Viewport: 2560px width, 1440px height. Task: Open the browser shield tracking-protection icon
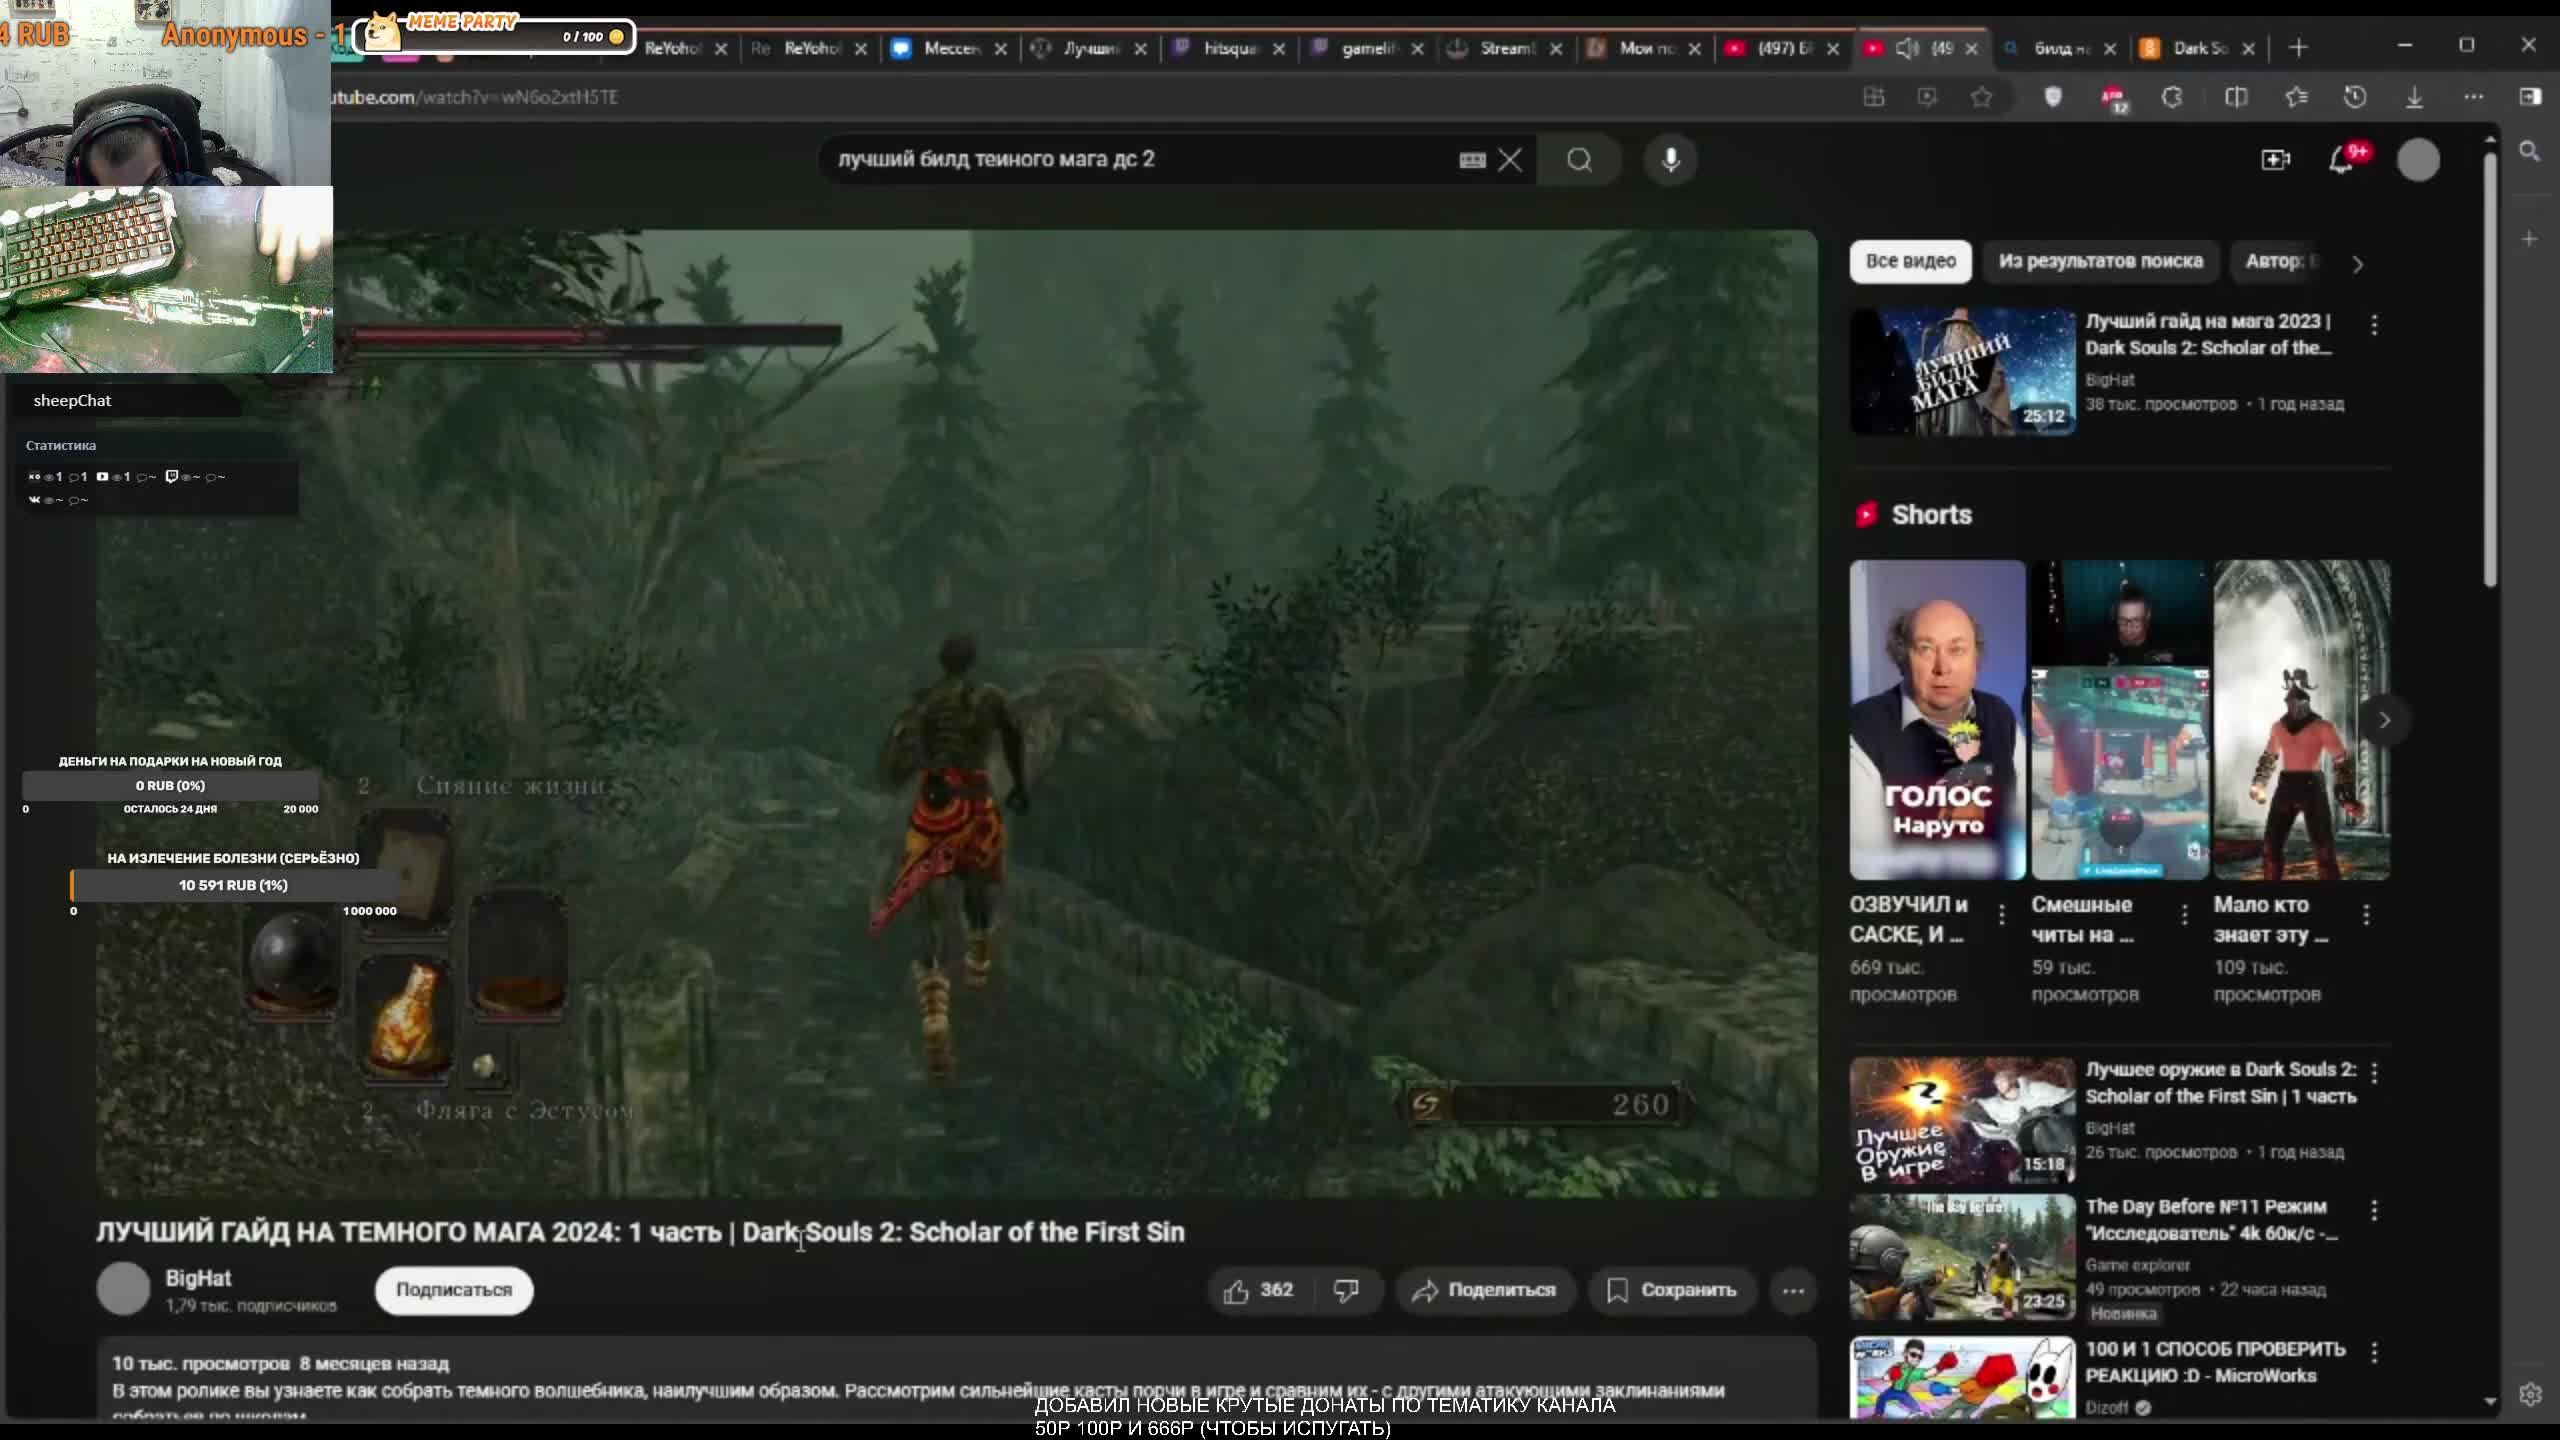pyautogui.click(x=2053, y=97)
